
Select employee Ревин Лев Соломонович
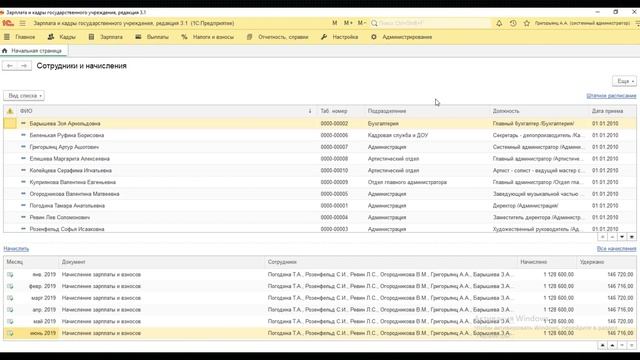(60, 218)
